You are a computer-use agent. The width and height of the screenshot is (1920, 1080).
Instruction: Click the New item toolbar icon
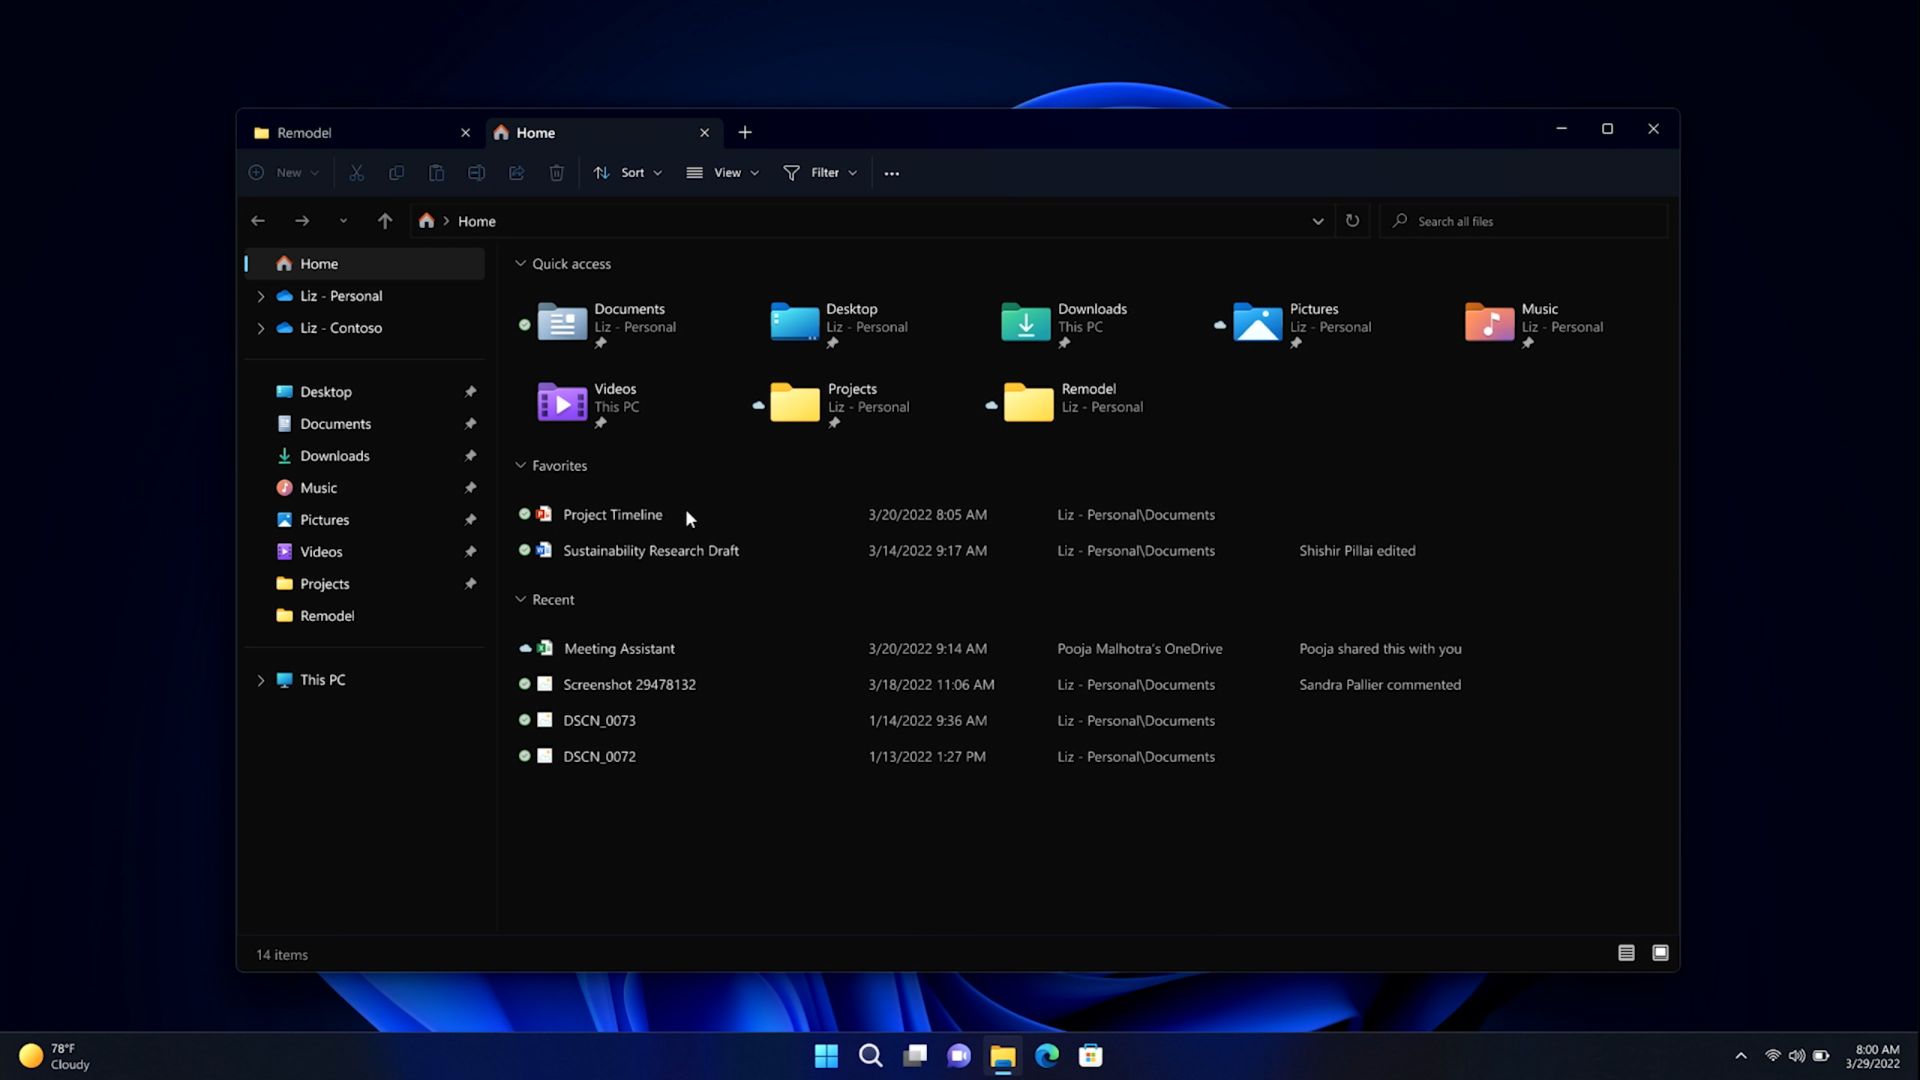282,171
